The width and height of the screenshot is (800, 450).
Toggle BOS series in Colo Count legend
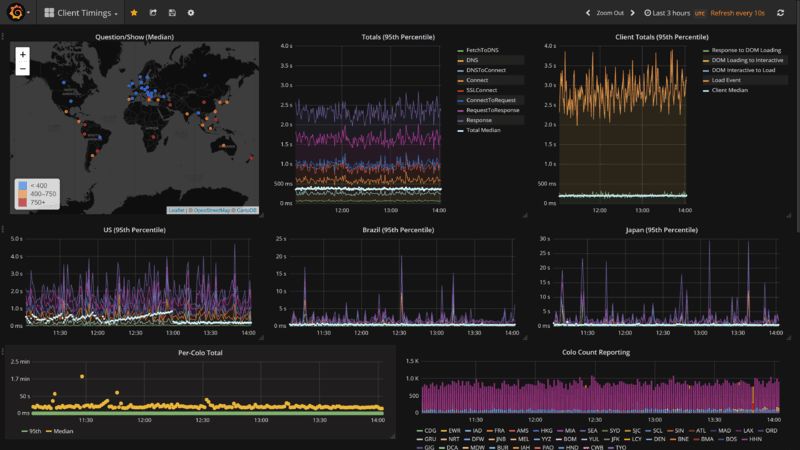(731, 439)
